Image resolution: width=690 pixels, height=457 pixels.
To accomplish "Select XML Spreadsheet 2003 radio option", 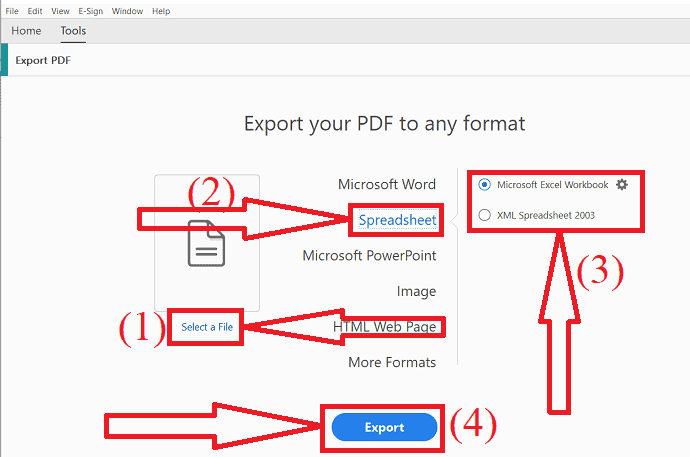I will pyautogui.click(x=484, y=215).
